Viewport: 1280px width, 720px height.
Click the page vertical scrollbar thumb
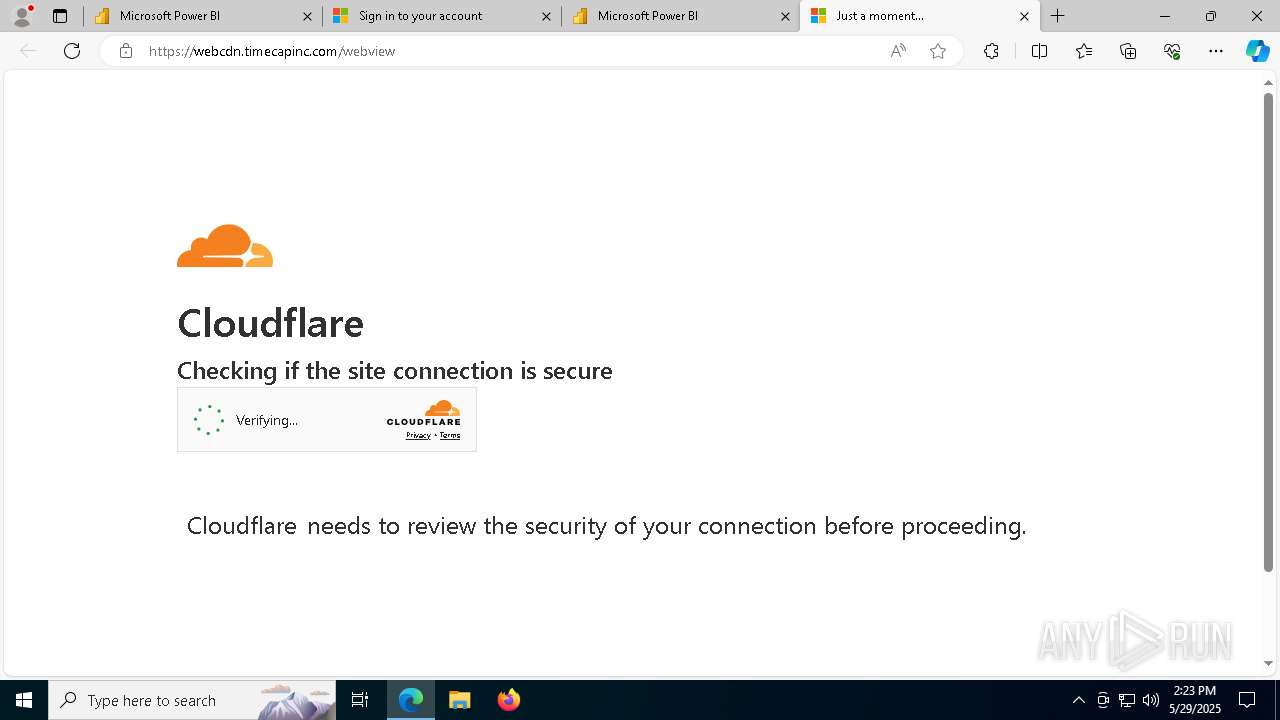1268,332
